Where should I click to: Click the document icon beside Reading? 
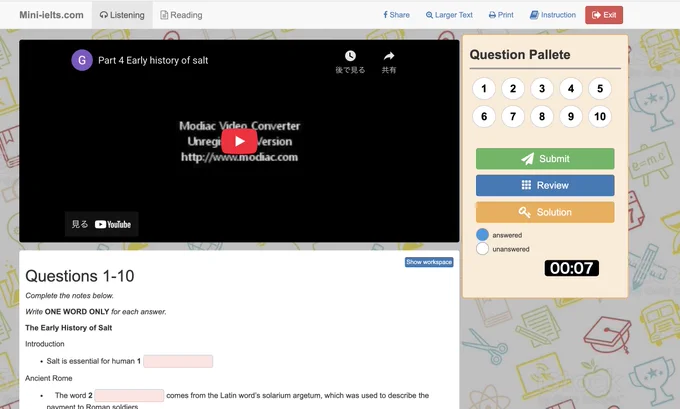click(x=164, y=15)
